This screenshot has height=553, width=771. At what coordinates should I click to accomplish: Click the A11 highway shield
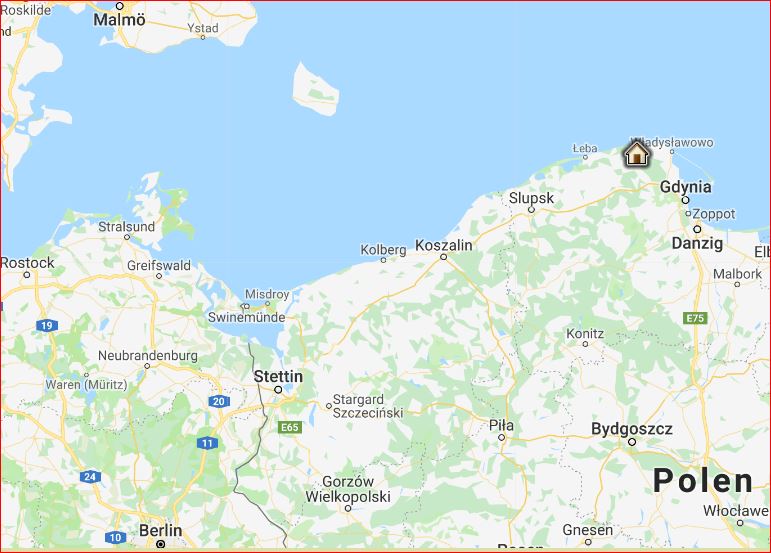pyautogui.click(x=207, y=443)
